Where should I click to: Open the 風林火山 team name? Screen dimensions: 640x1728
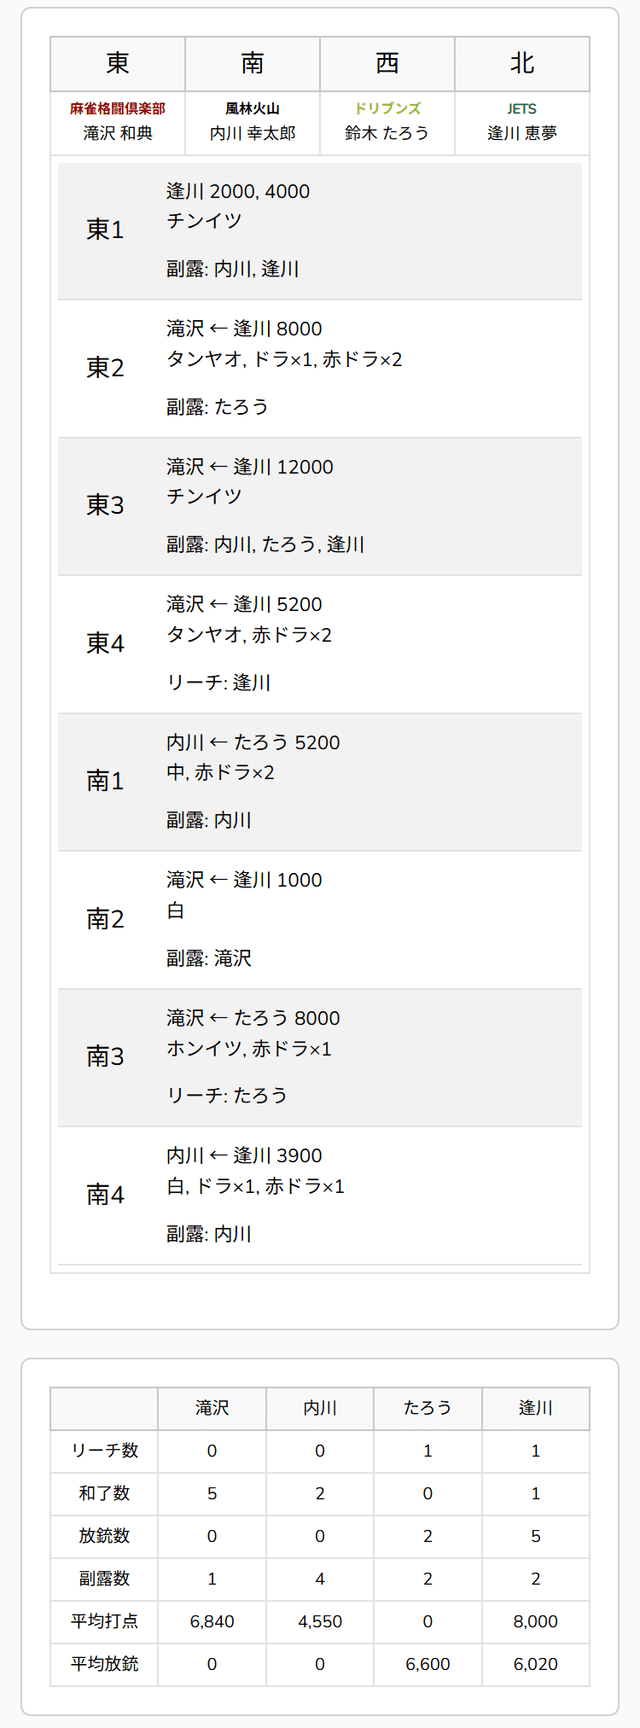[253, 109]
